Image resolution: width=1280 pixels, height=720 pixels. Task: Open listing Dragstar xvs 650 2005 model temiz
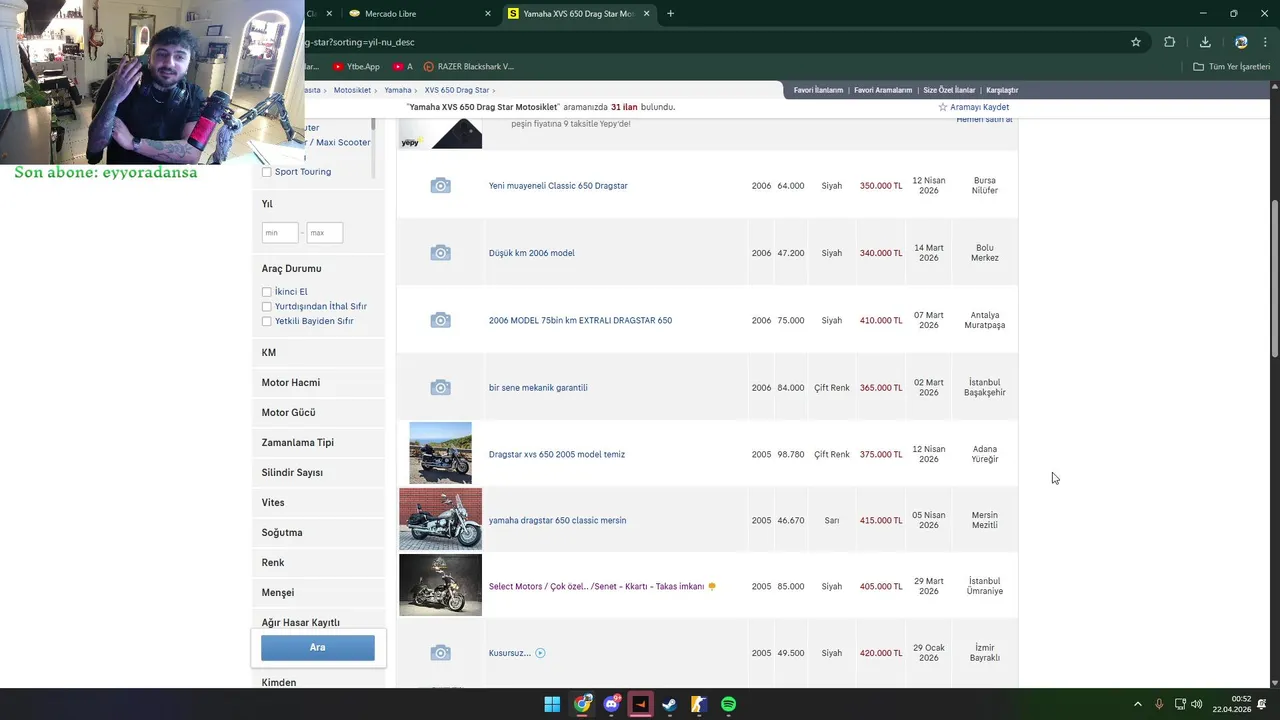557,455
